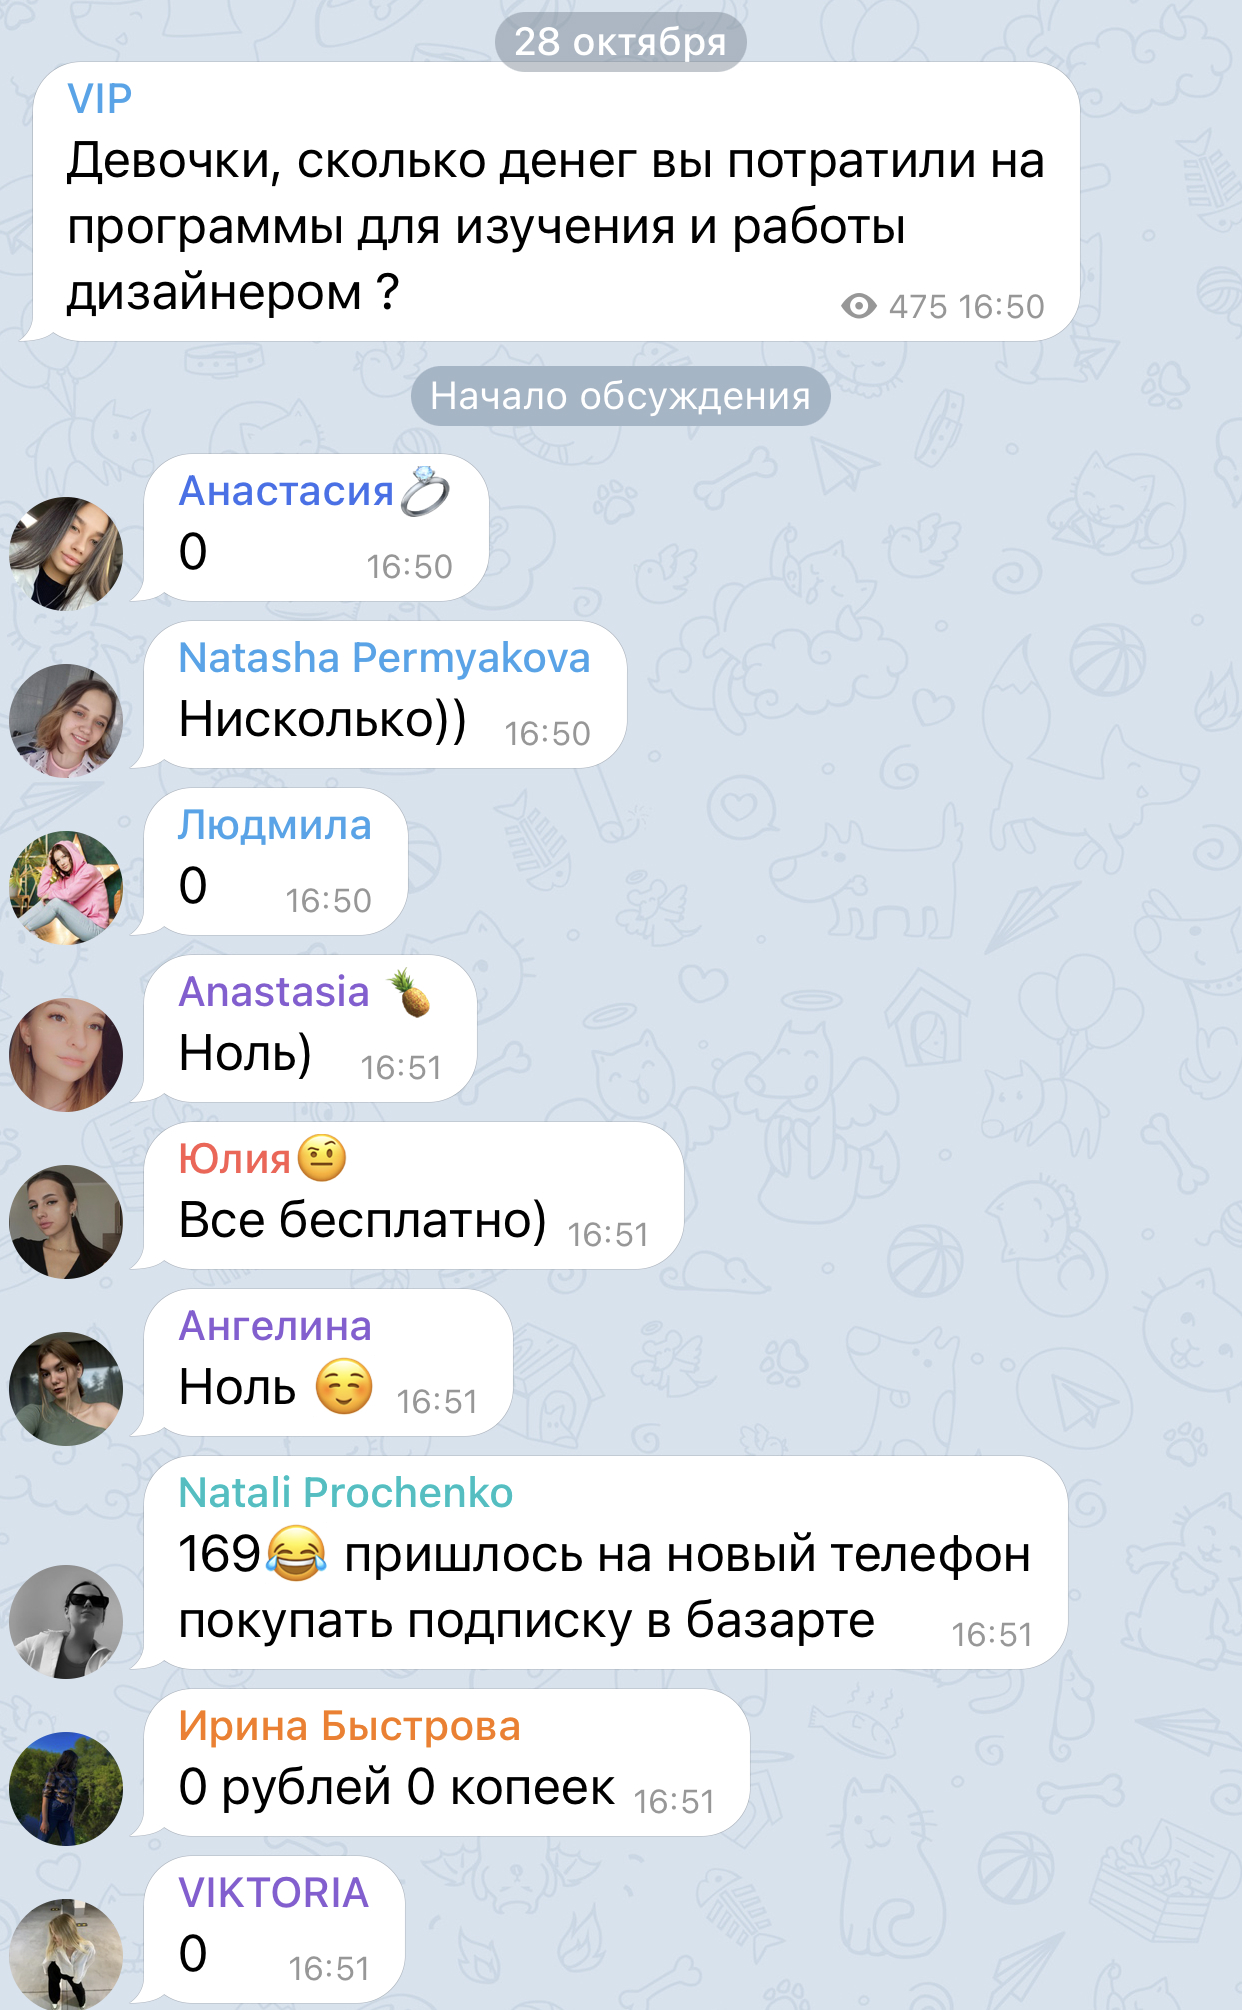This screenshot has width=1242, height=2010.
Task: Click the VIP channel name link
Action: pos(99,99)
